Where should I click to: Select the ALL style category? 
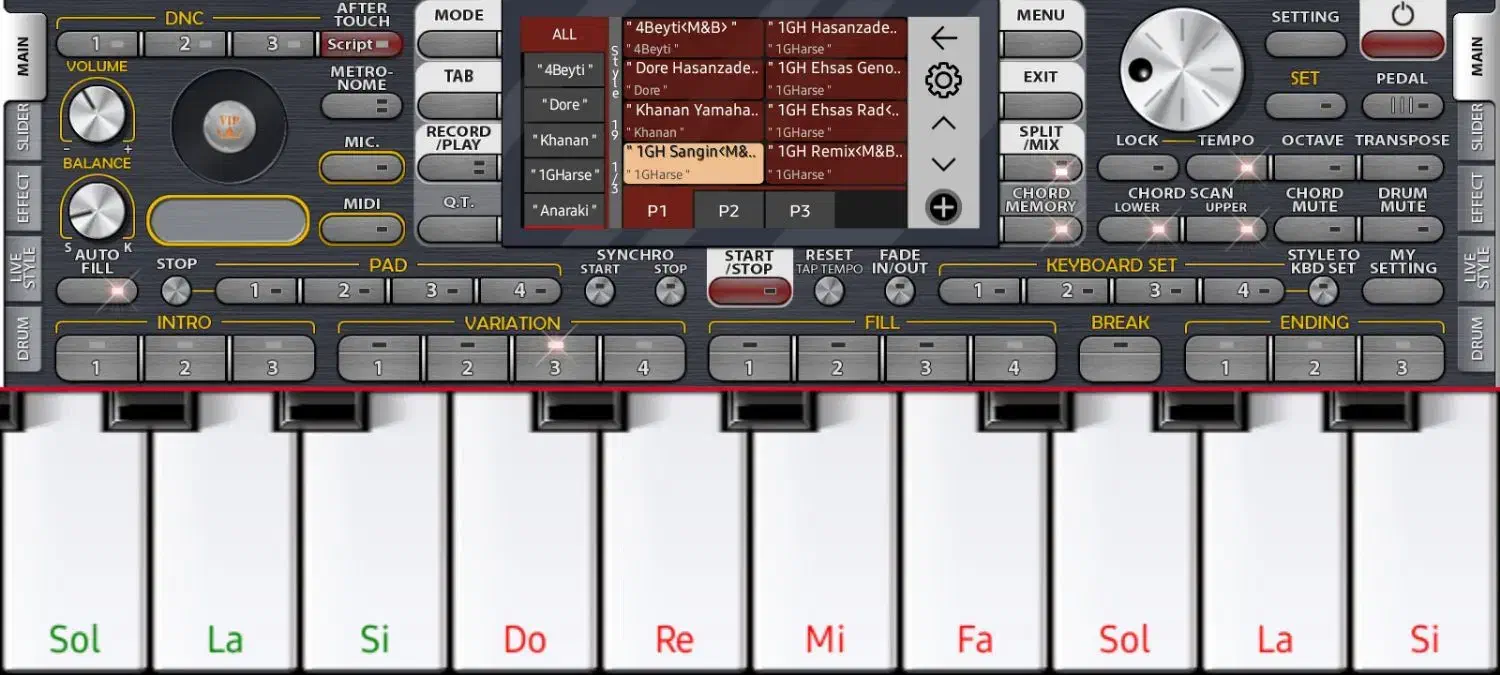coord(564,34)
